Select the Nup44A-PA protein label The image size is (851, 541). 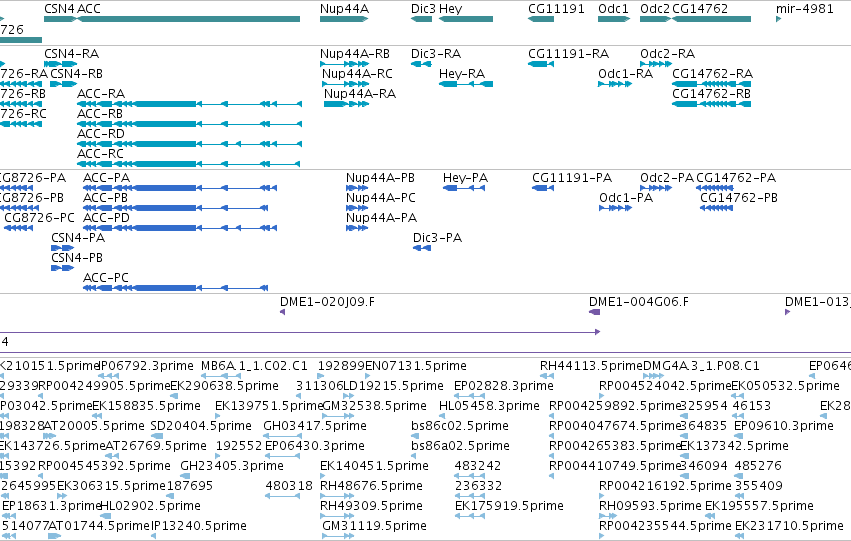382,218
